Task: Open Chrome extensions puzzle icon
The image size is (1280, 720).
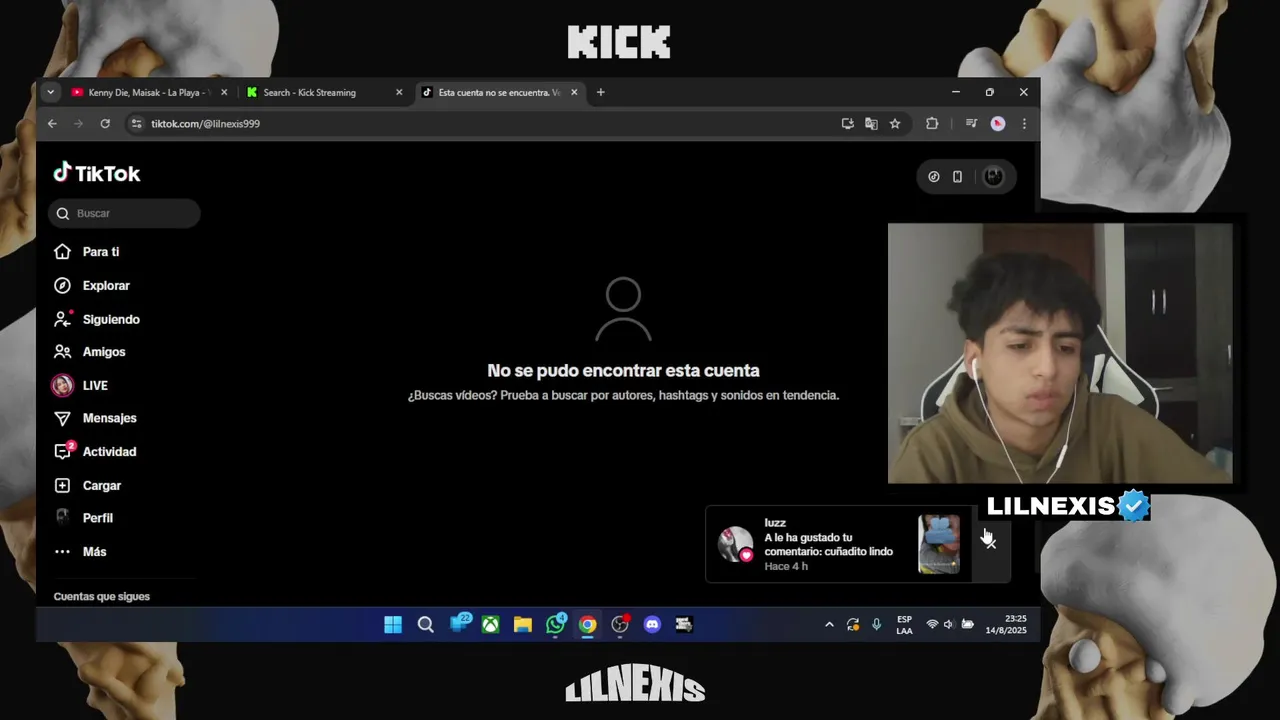Action: tap(932, 124)
